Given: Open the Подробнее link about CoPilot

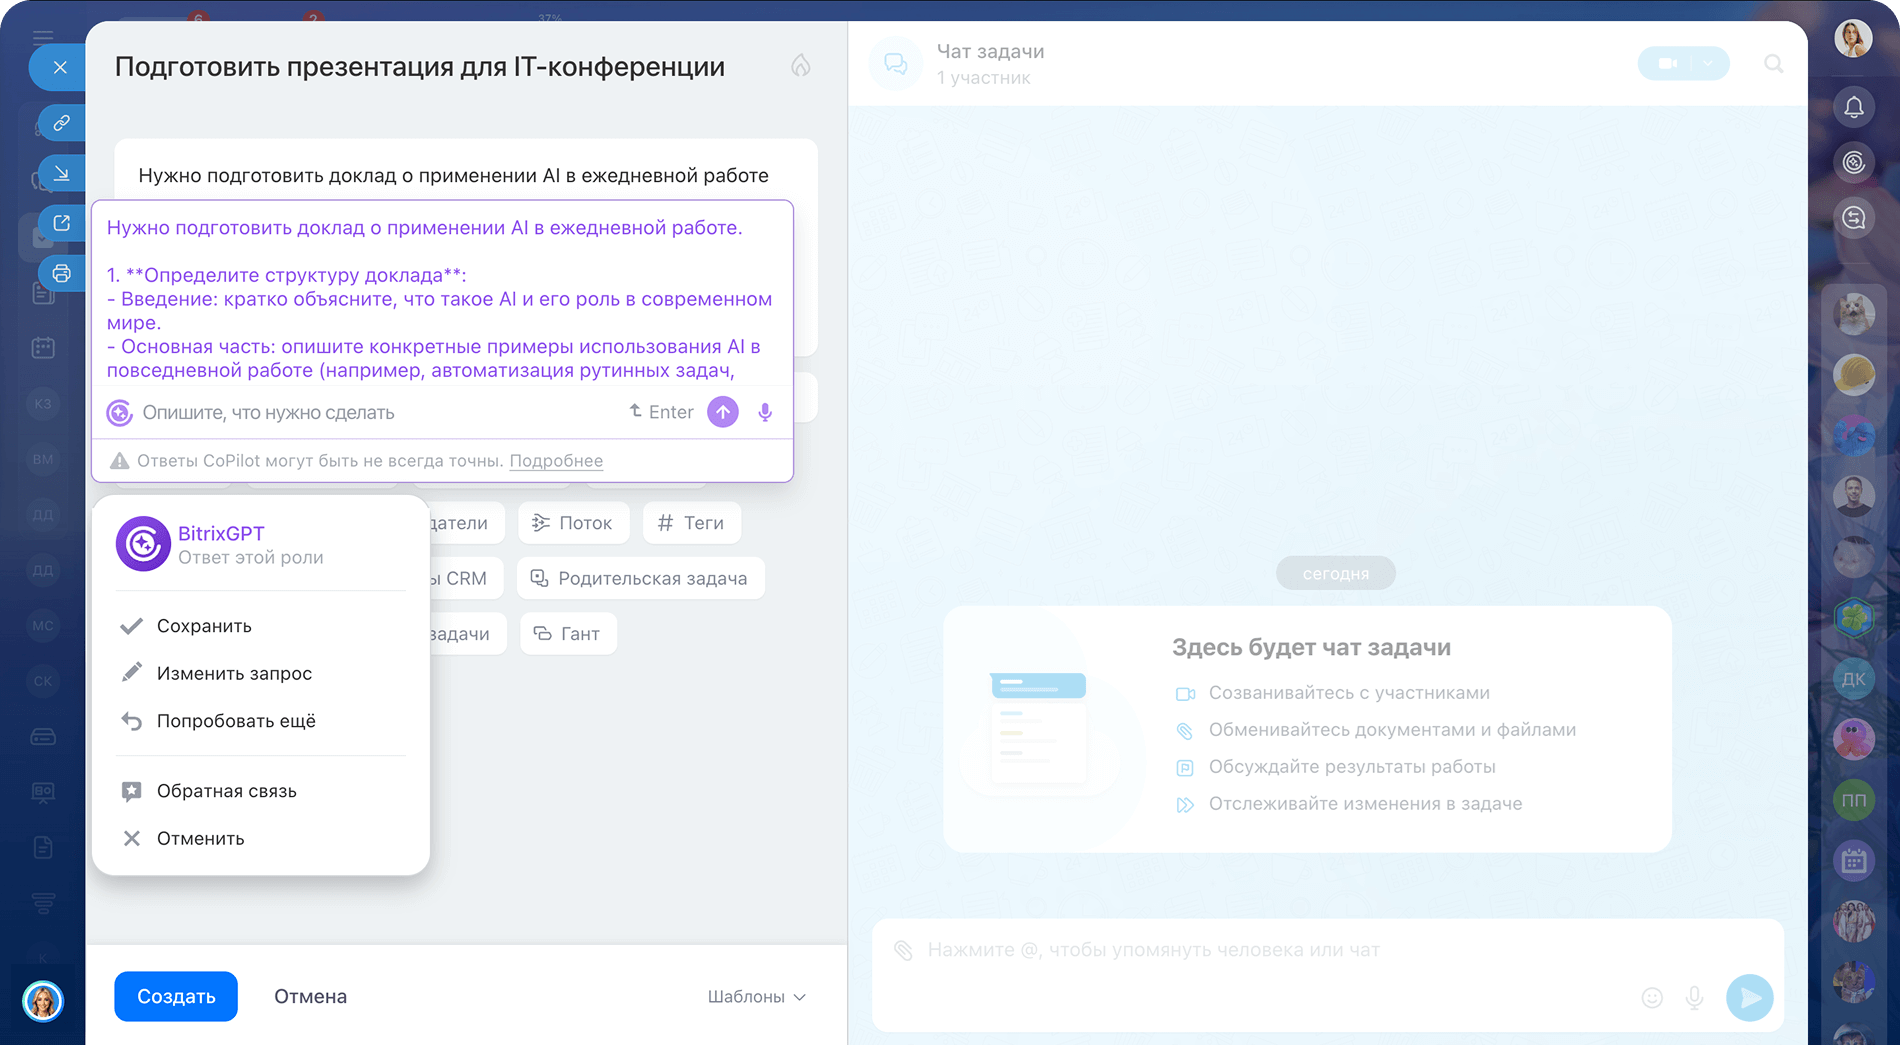Looking at the screenshot, I should click(556, 461).
